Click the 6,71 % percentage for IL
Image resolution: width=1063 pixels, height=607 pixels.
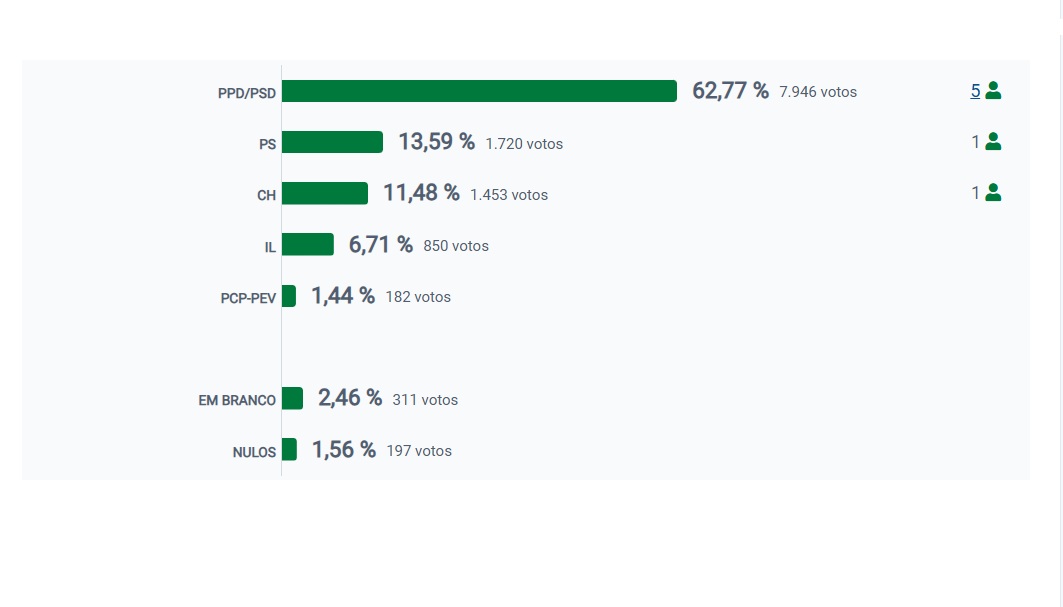point(380,244)
